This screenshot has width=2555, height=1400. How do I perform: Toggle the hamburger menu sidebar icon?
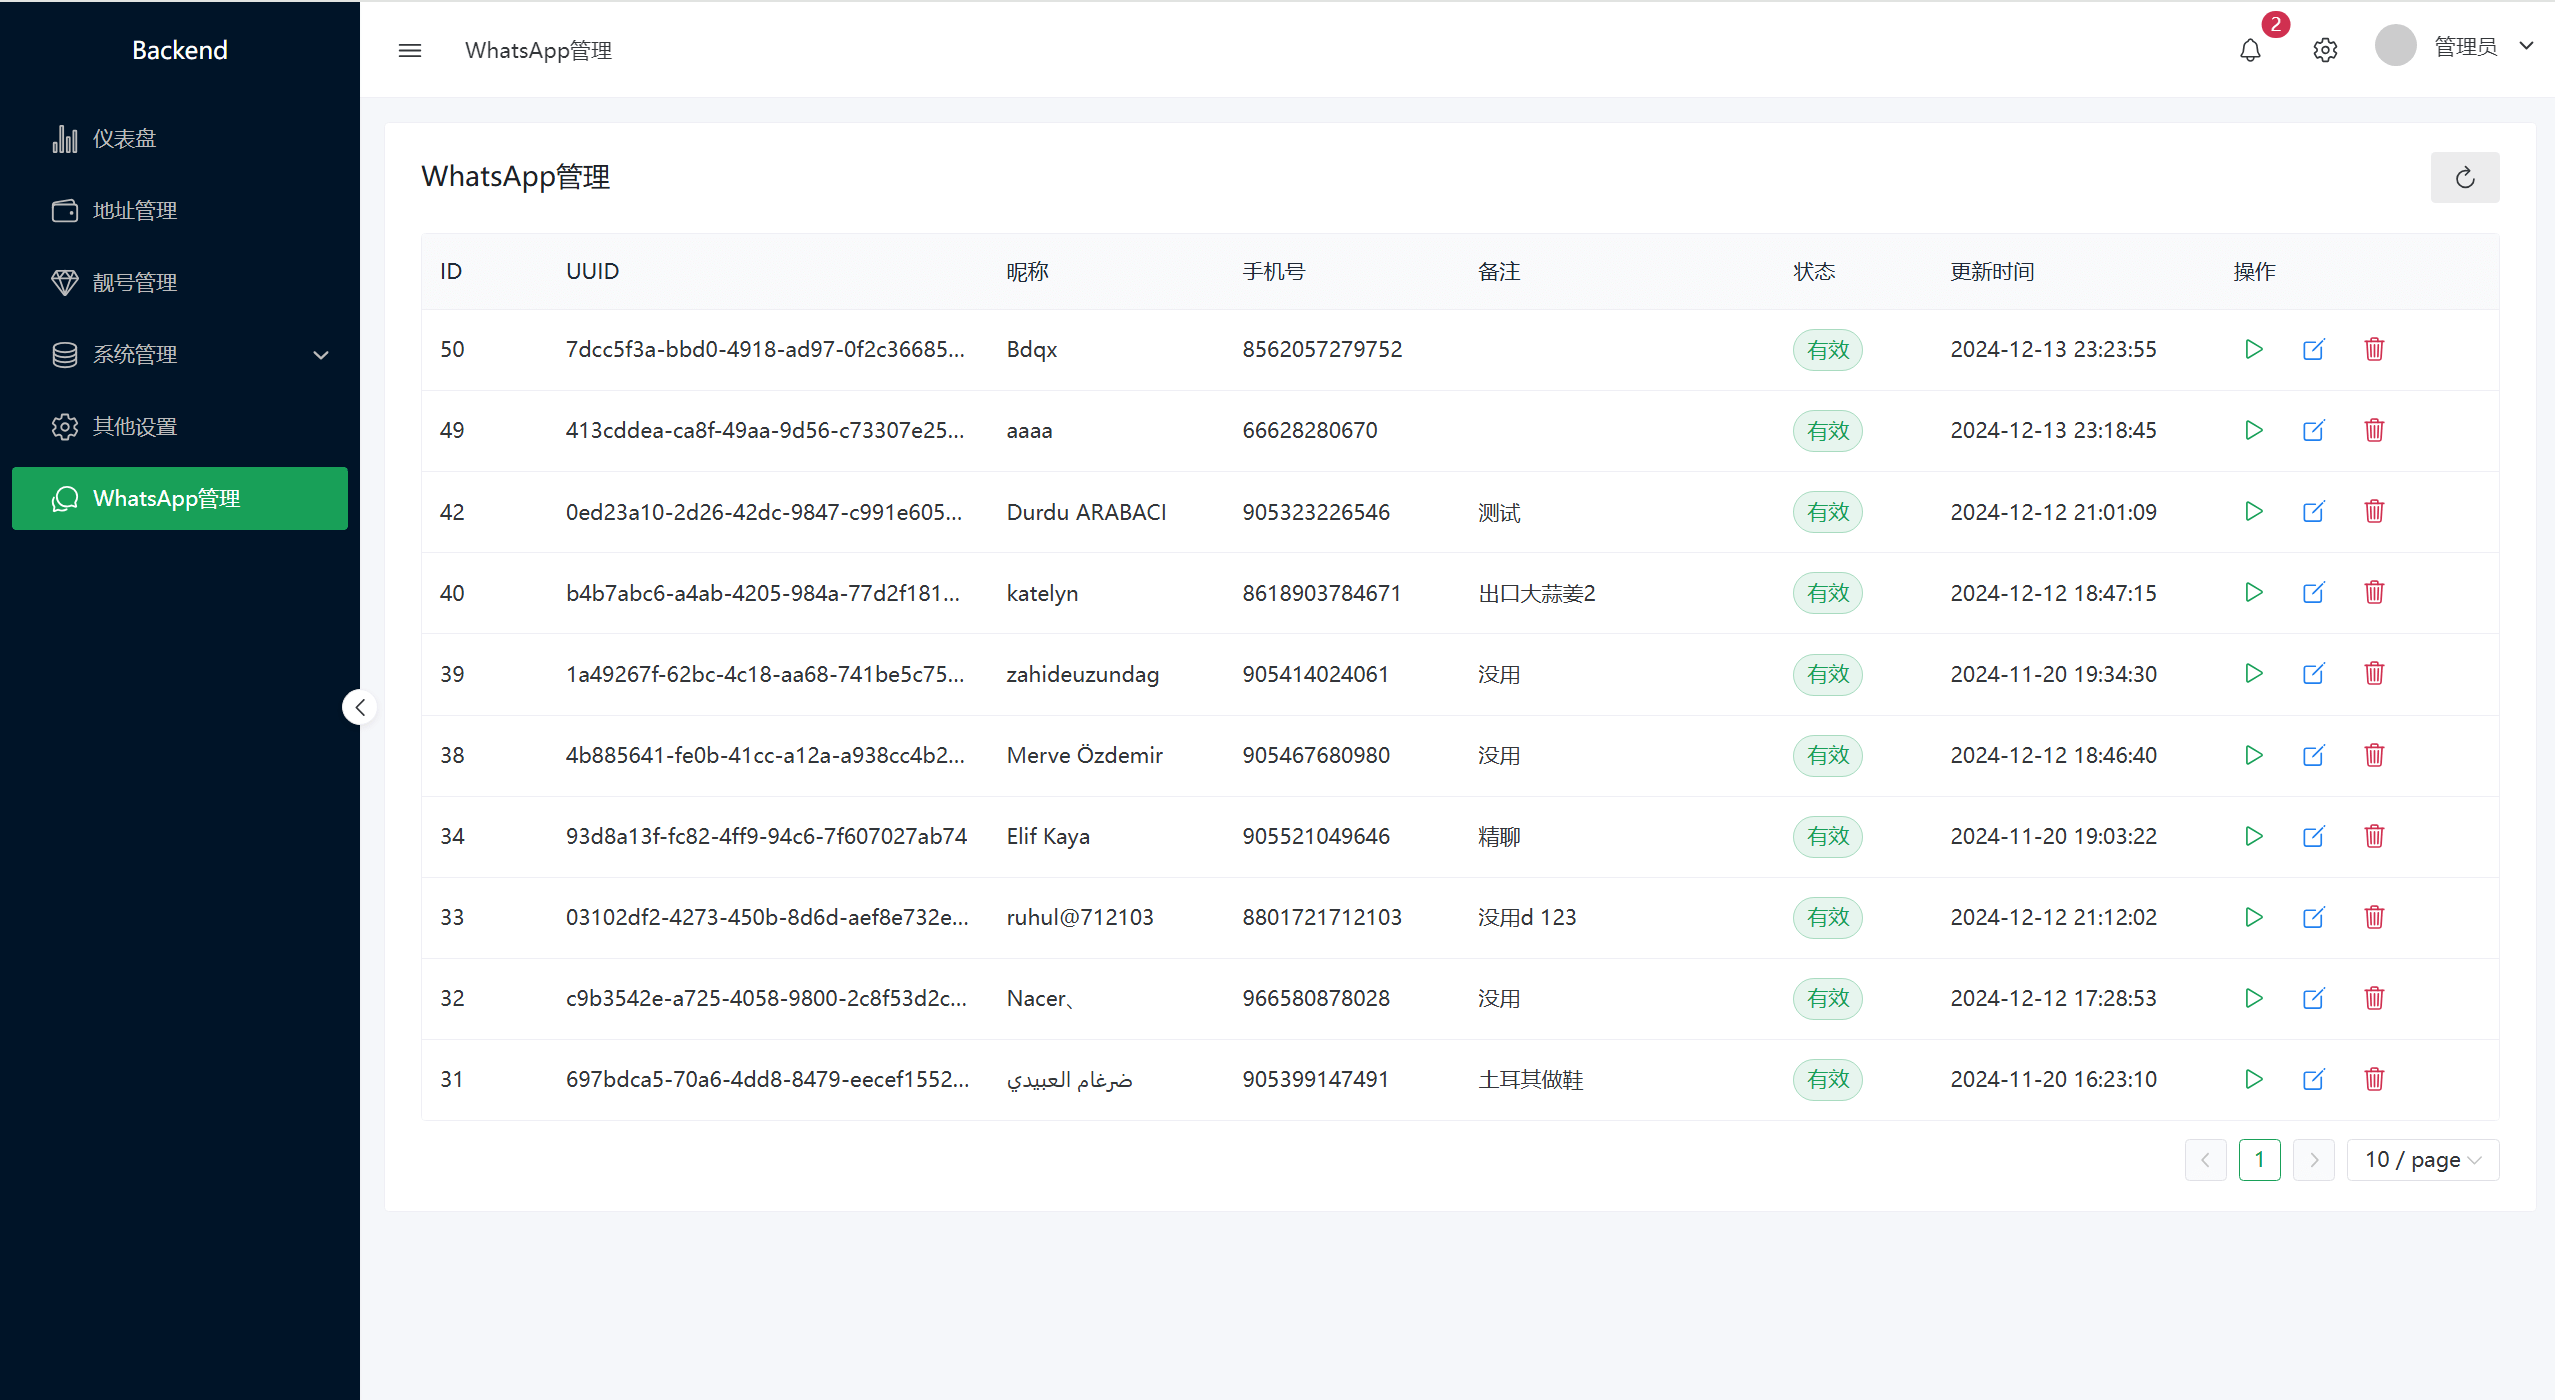(410, 50)
